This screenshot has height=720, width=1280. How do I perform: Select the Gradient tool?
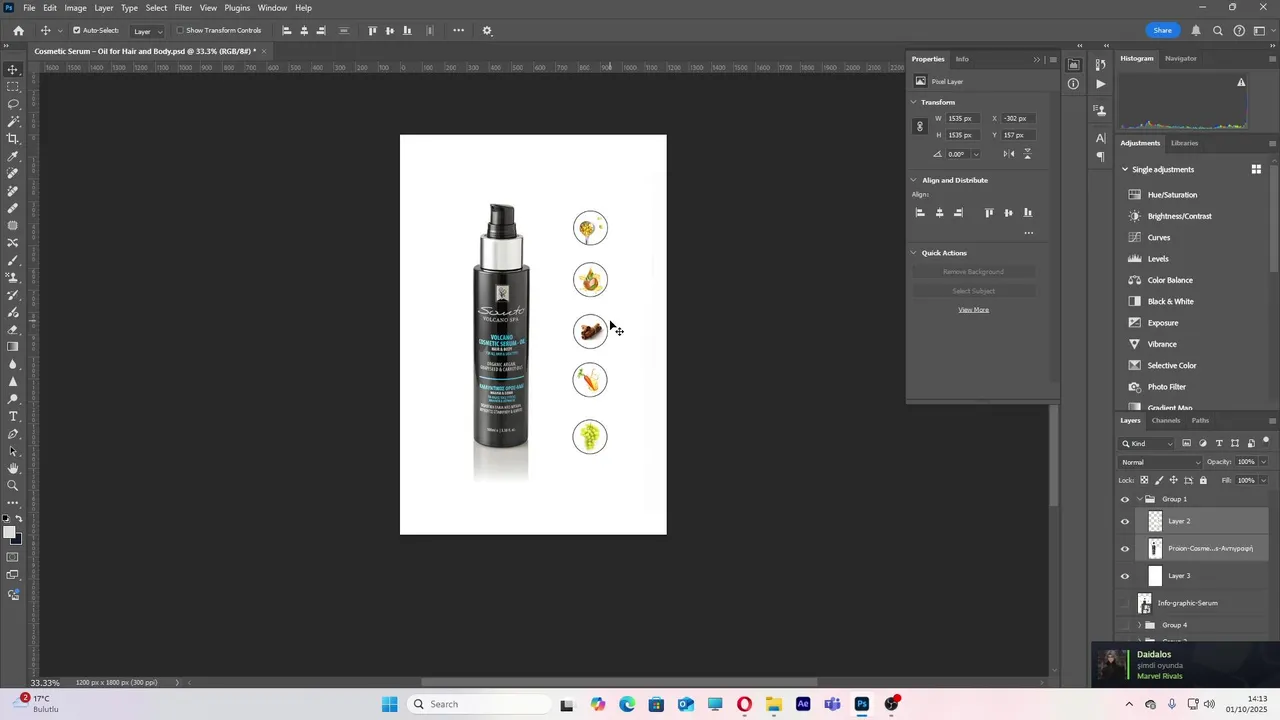click(13, 347)
